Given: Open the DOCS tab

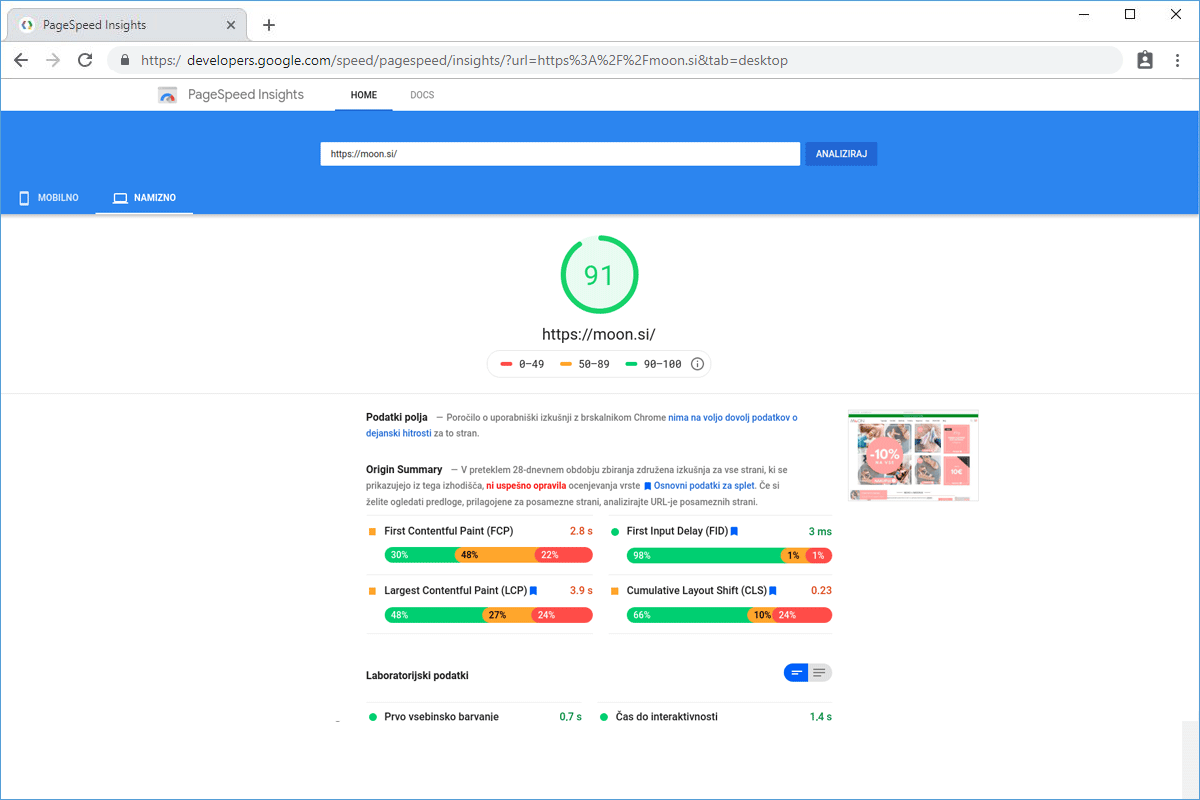Looking at the screenshot, I should point(422,95).
